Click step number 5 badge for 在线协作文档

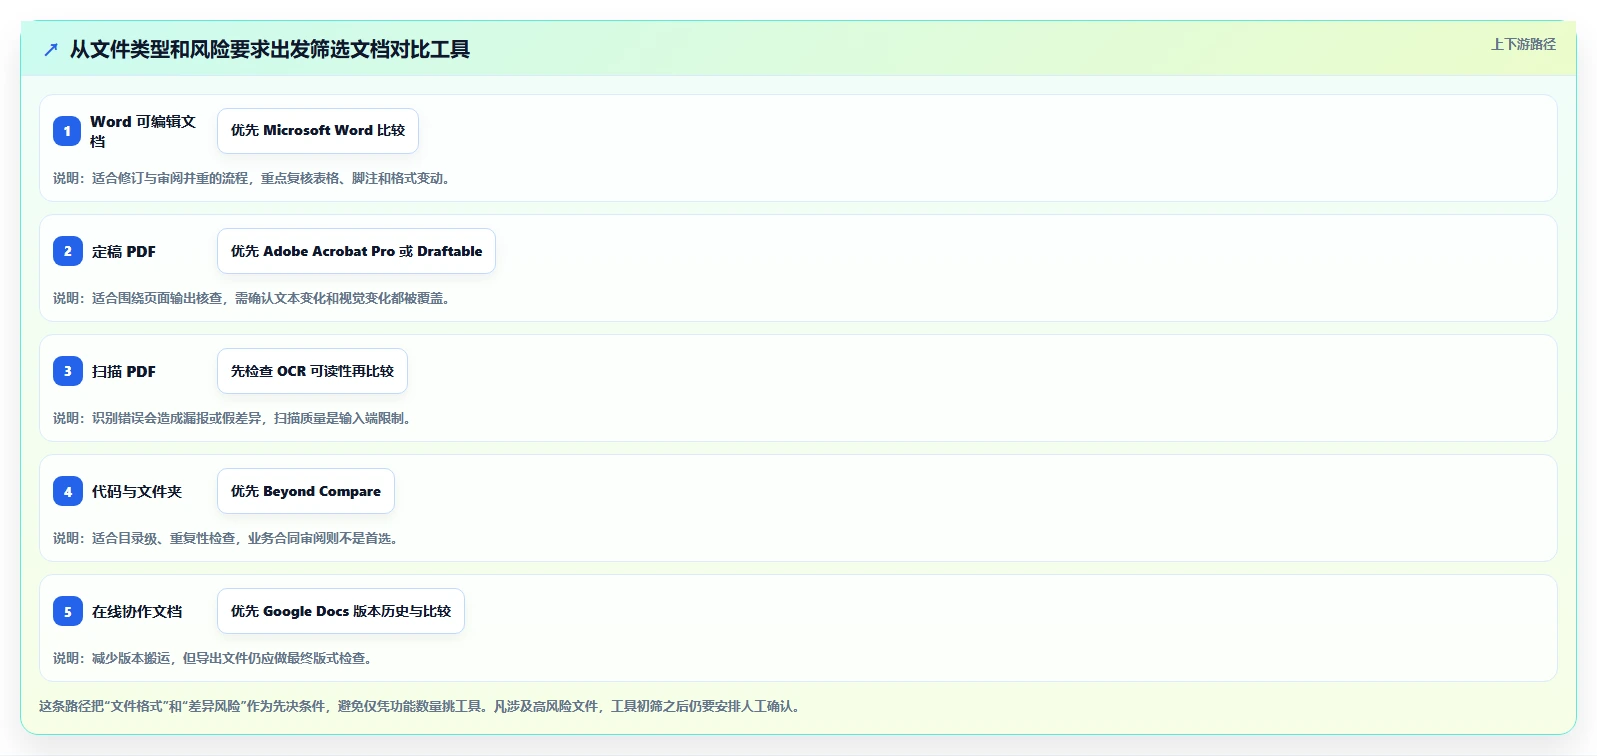[67, 611]
